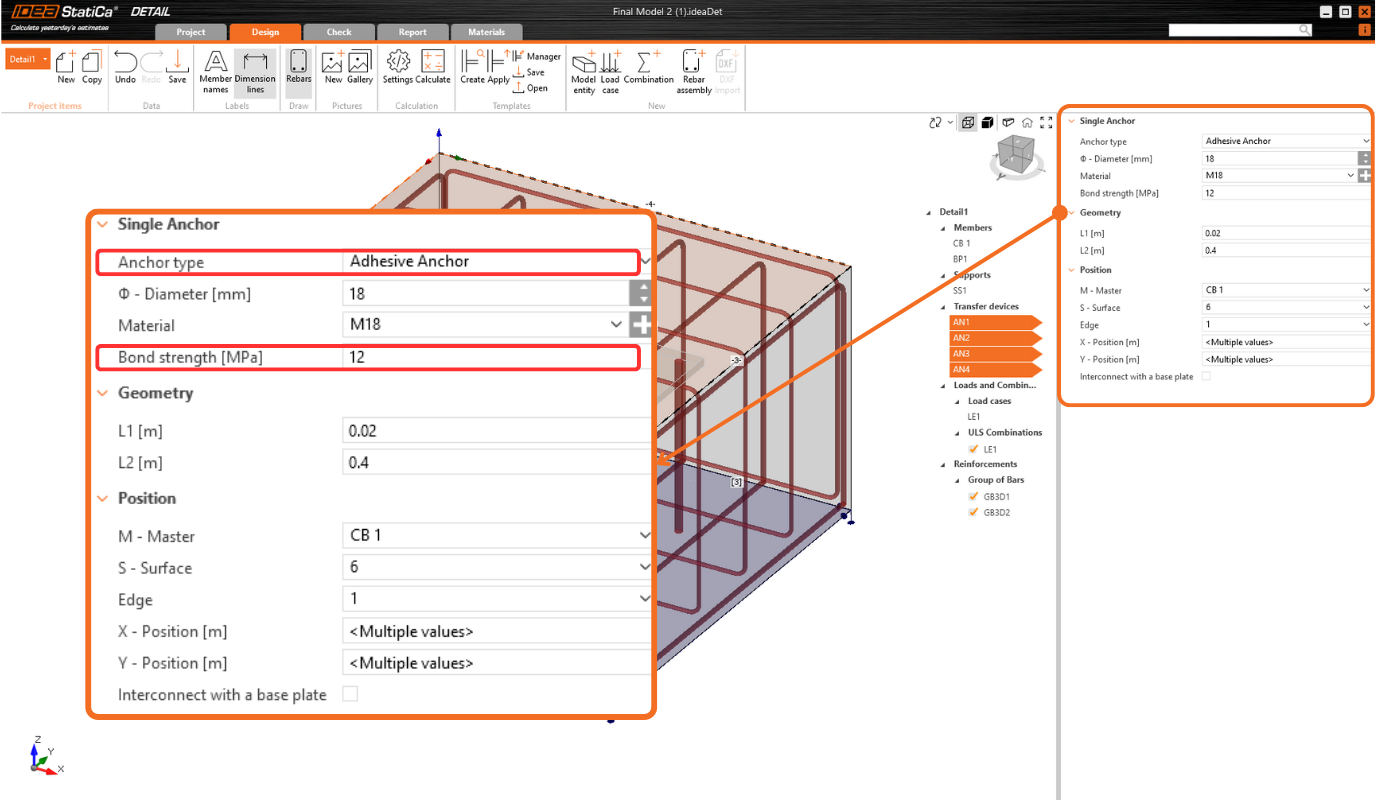Open the Anchor type dropdown
Viewport: 1376px width, 800px height.
pyautogui.click(x=497, y=261)
